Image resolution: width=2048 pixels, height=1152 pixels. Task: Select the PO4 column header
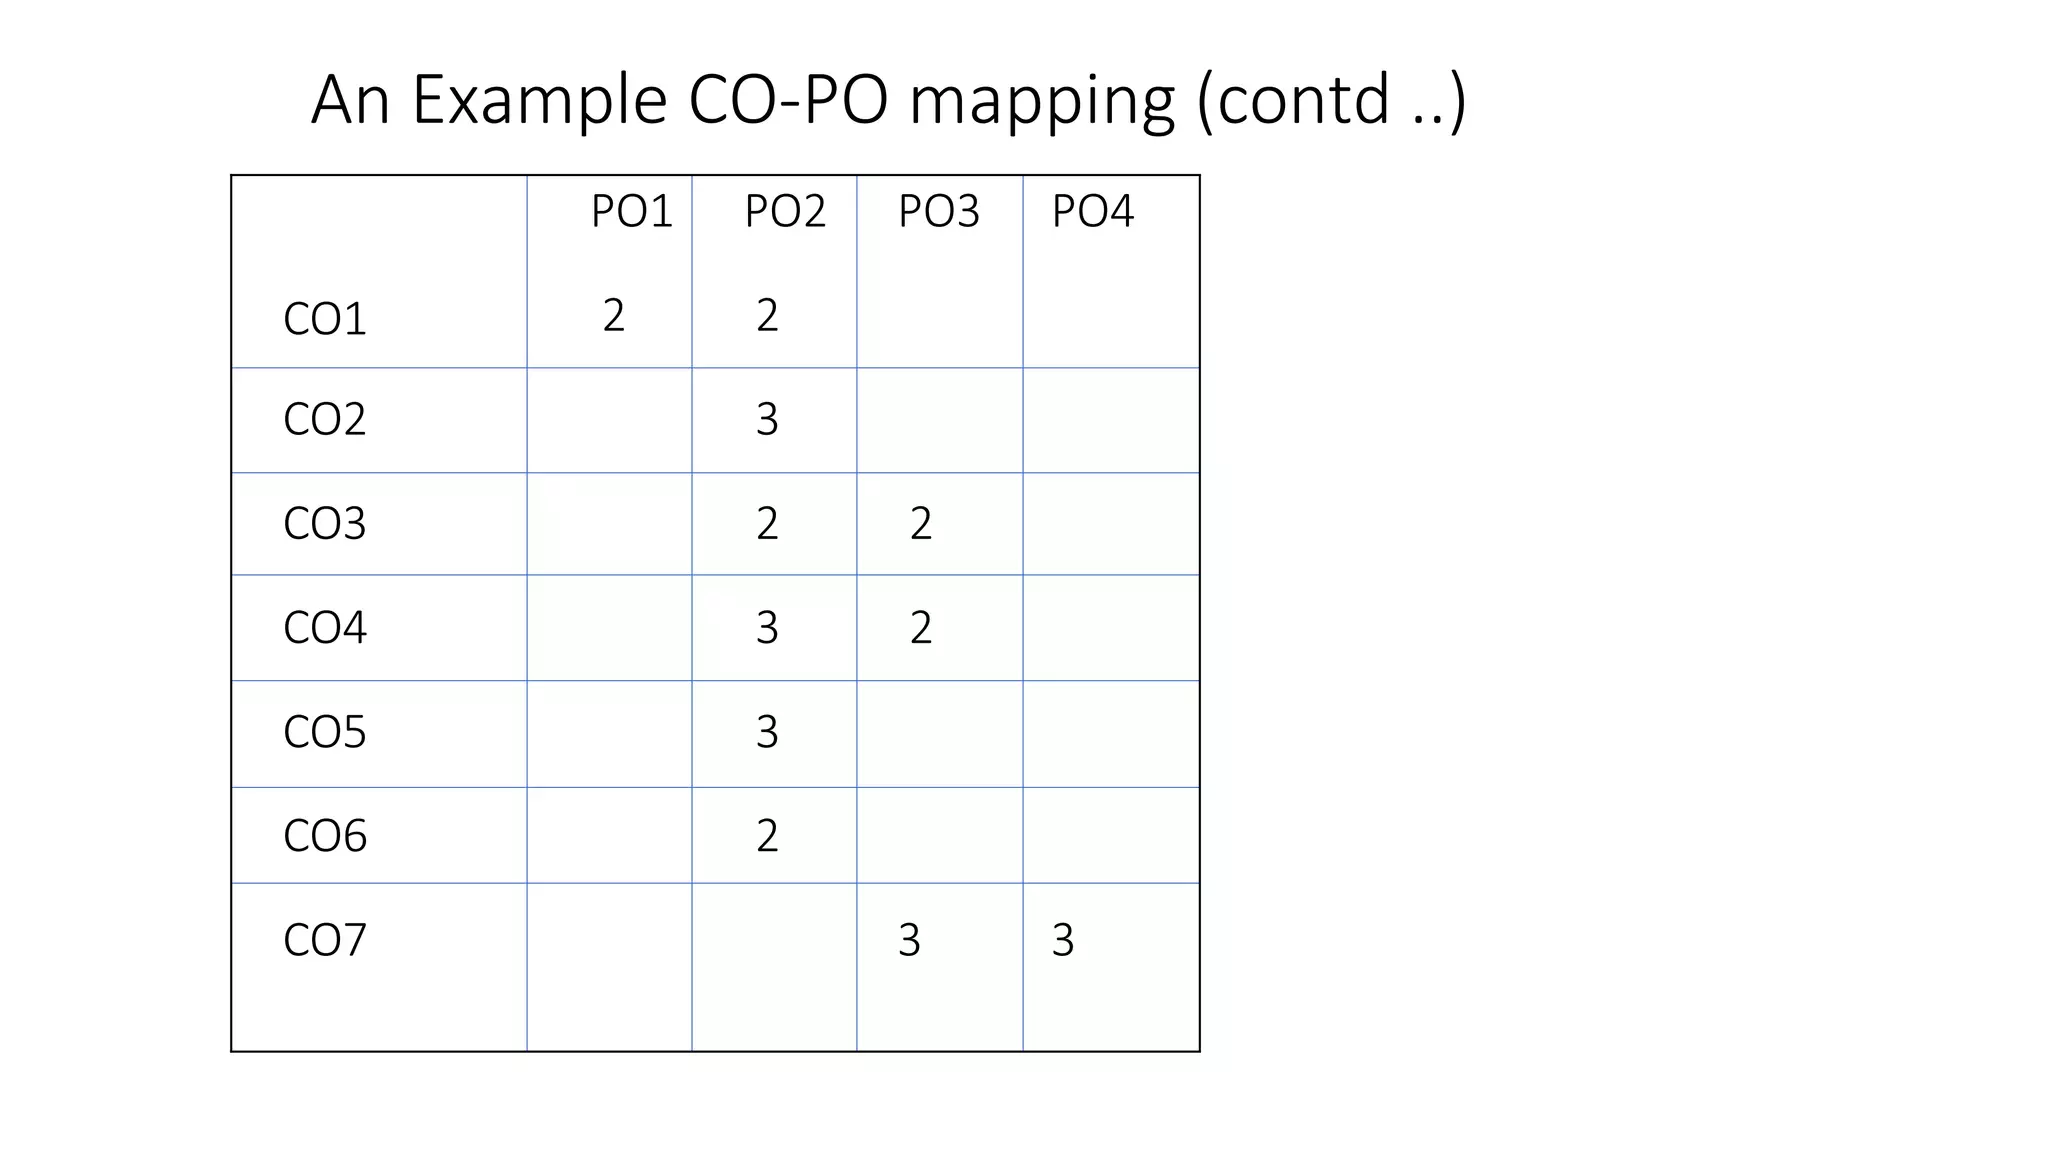(1092, 211)
